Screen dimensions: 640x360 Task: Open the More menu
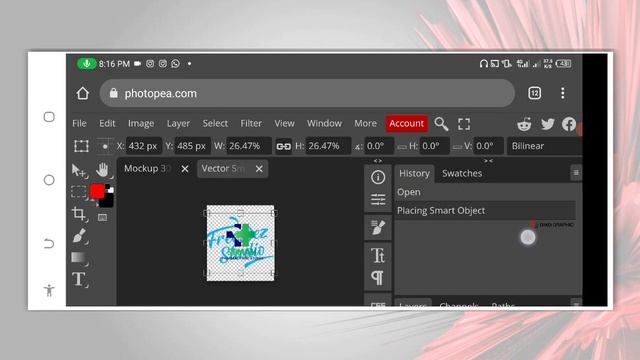[x=365, y=123]
